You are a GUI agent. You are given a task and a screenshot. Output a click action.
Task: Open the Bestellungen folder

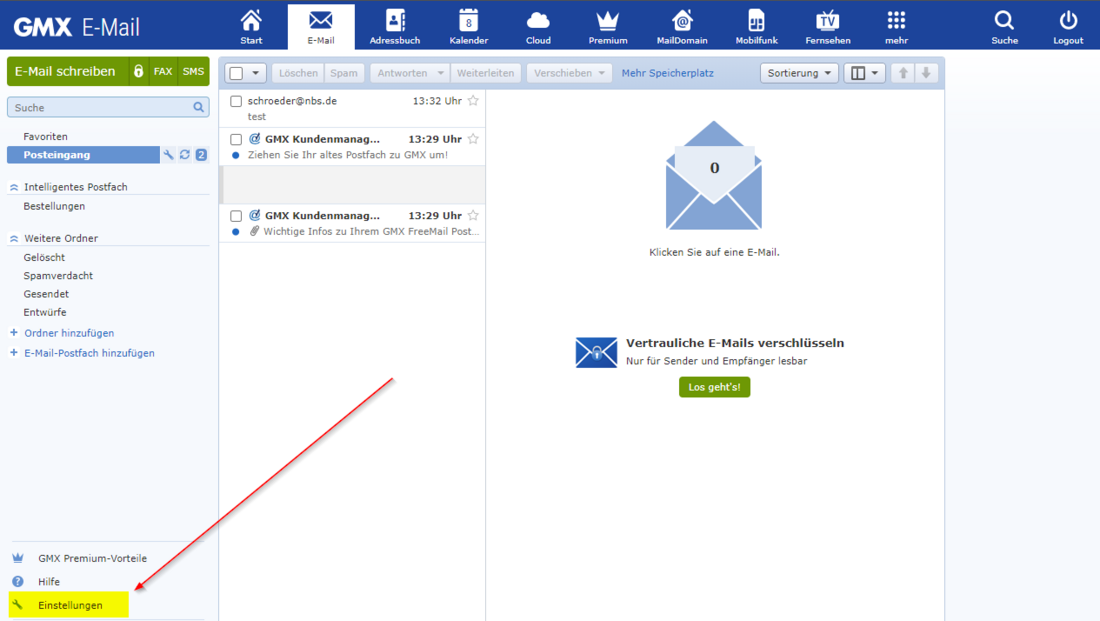pos(54,206)
